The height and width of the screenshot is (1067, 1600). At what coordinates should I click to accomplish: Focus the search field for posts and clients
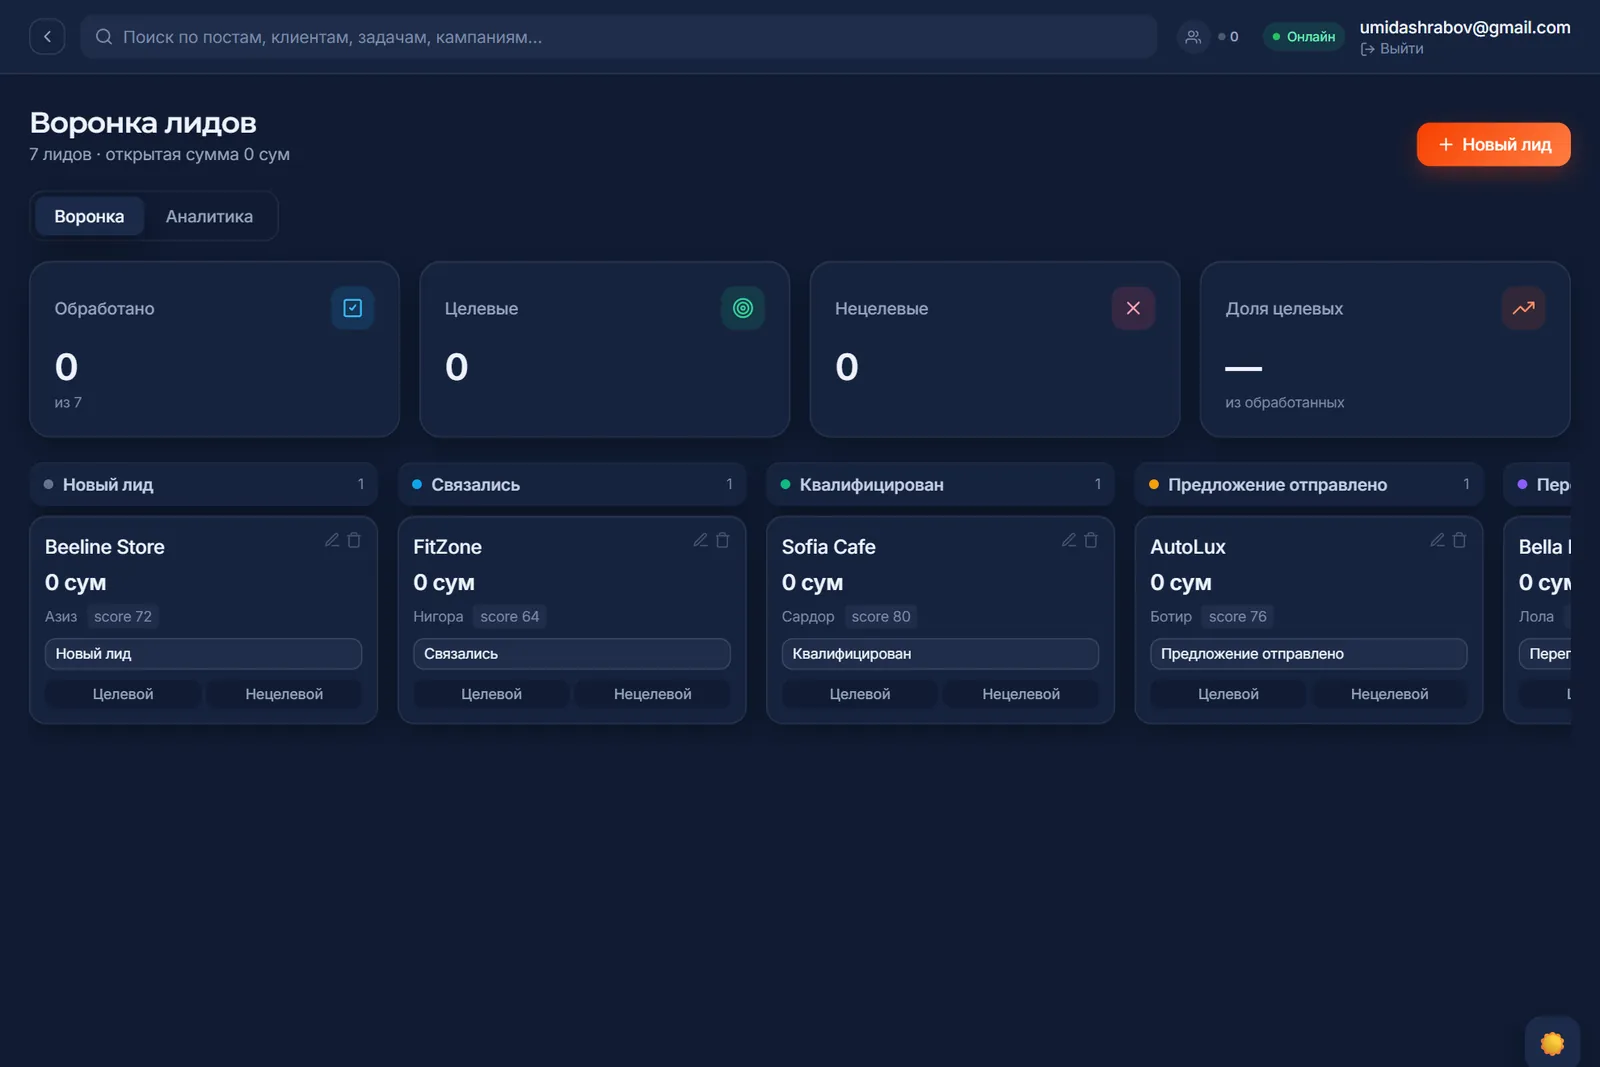click(x=618, y=37)
